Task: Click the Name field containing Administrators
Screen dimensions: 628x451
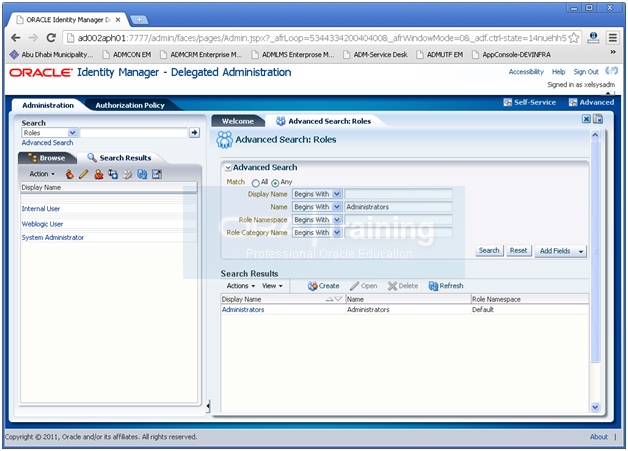Action: click(x=399, y=207)
